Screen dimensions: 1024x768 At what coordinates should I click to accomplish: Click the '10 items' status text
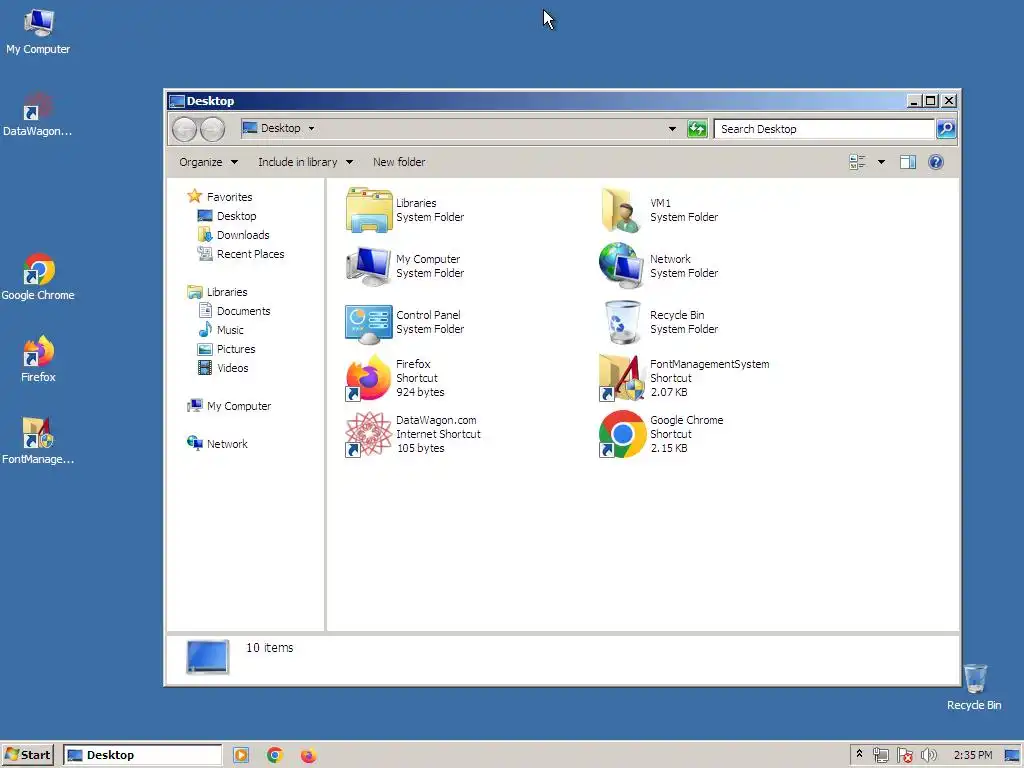click(x=269, y=648)
